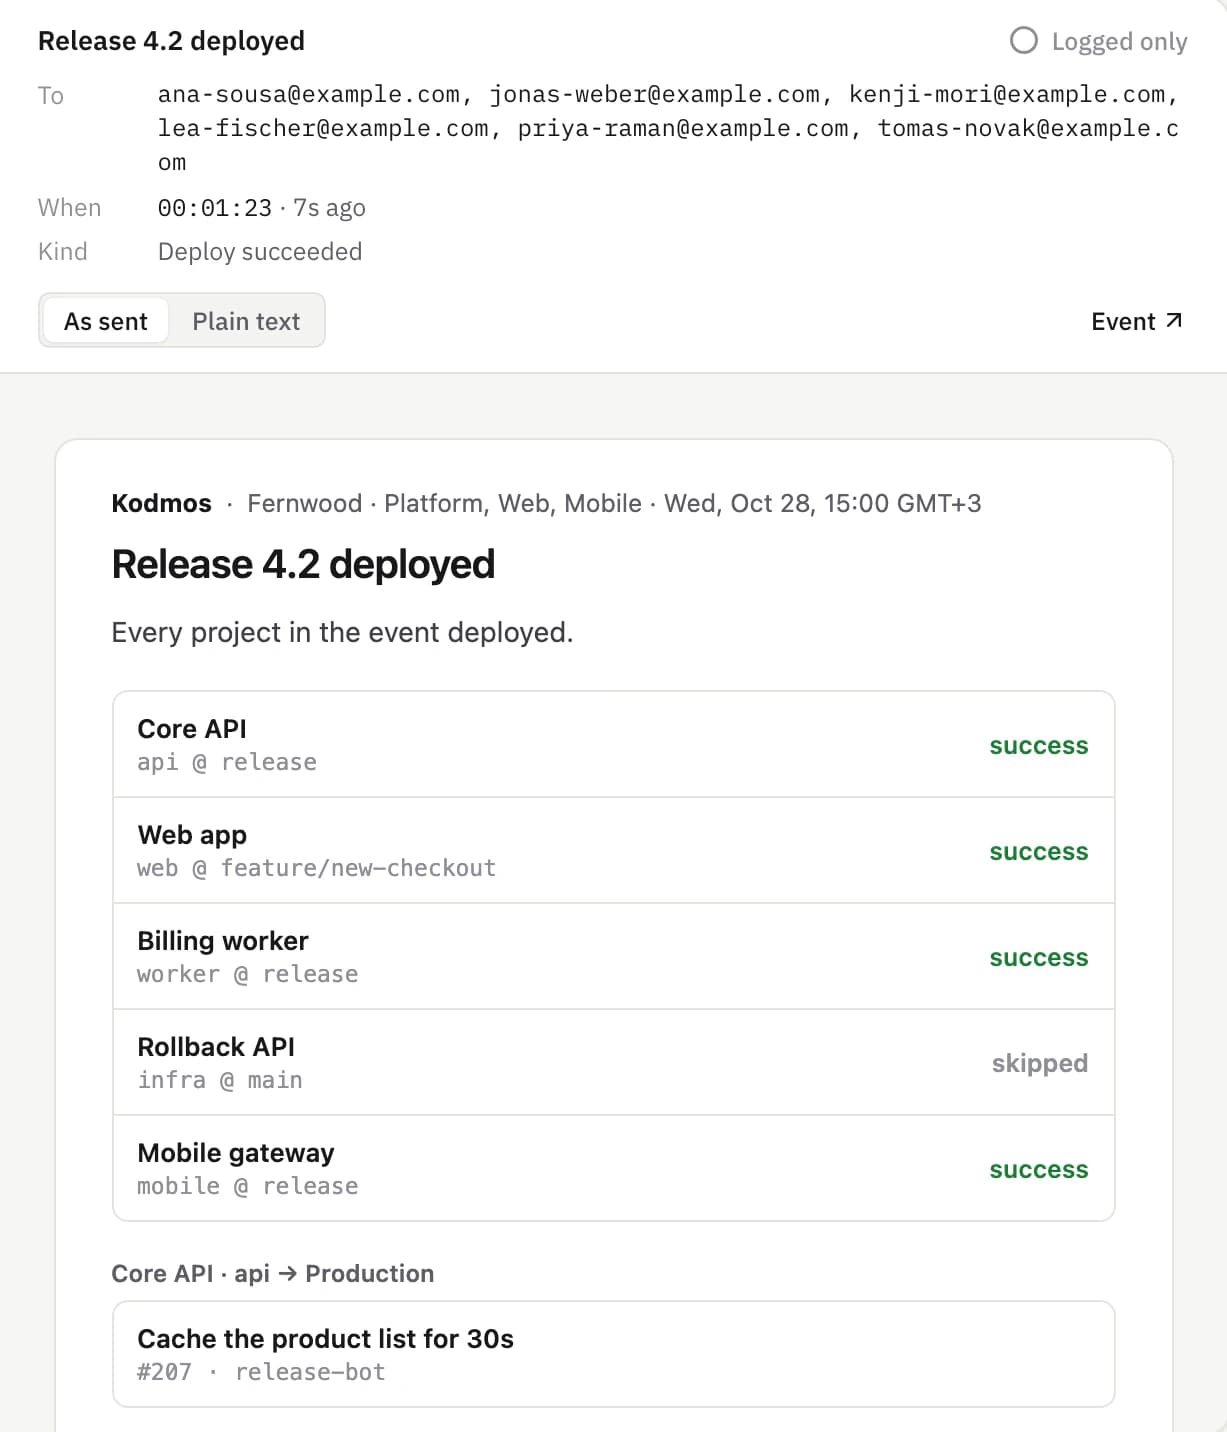Select recipient priya-raman@example.com
This screenshot has width=1227, height=1432.
click(683, 129)
